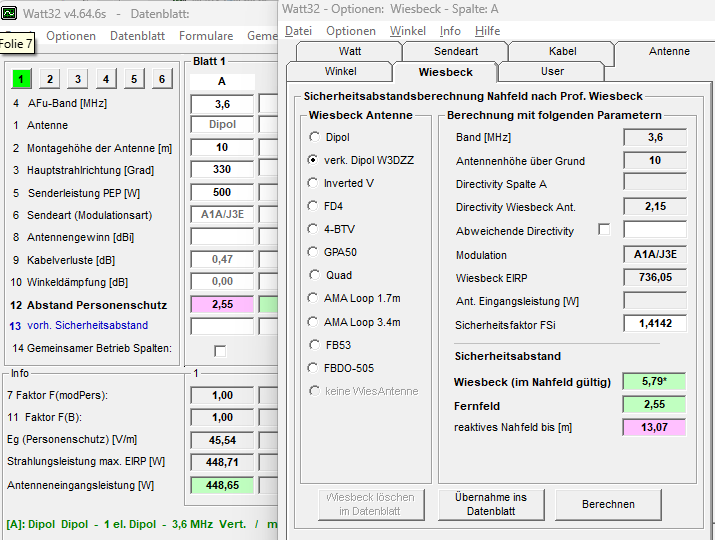Open the Datenblatt menu
715x540 pixels.
click(x=137, y=36)
